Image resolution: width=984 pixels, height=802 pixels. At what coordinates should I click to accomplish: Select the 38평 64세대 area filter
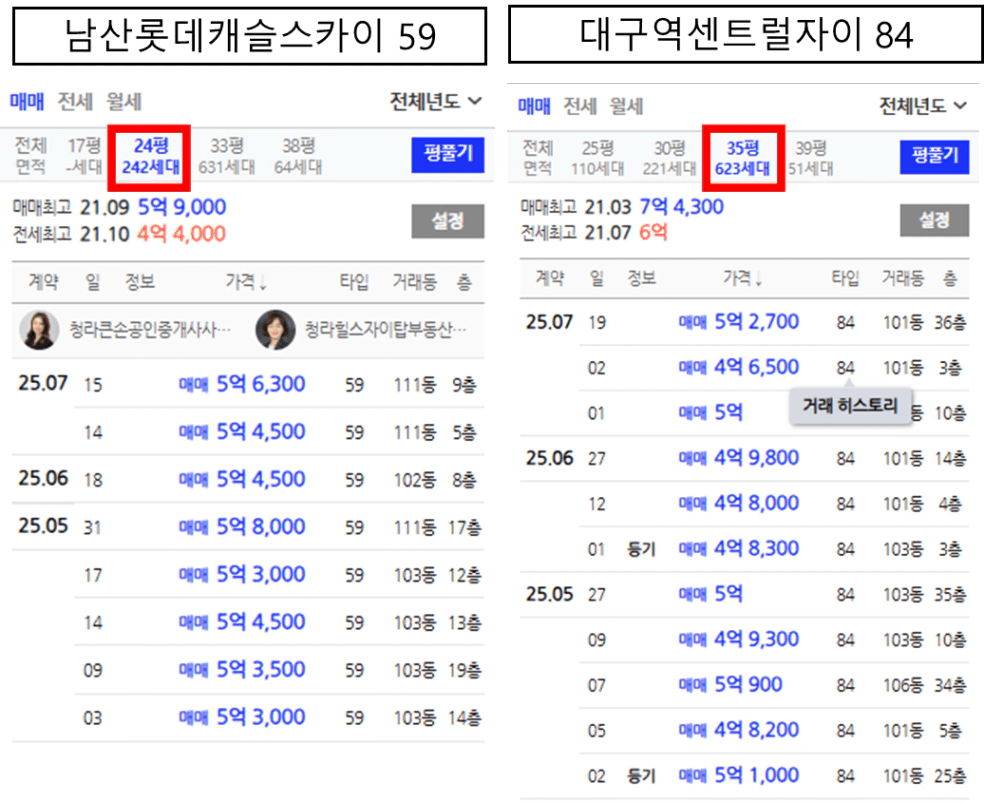[298, 156]
